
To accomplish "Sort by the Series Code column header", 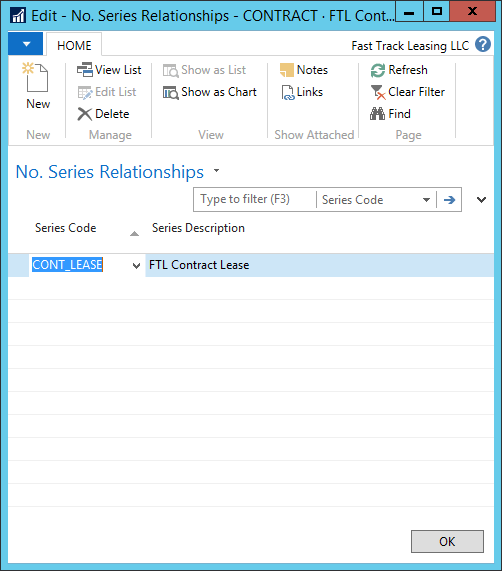I will (66, 228).
